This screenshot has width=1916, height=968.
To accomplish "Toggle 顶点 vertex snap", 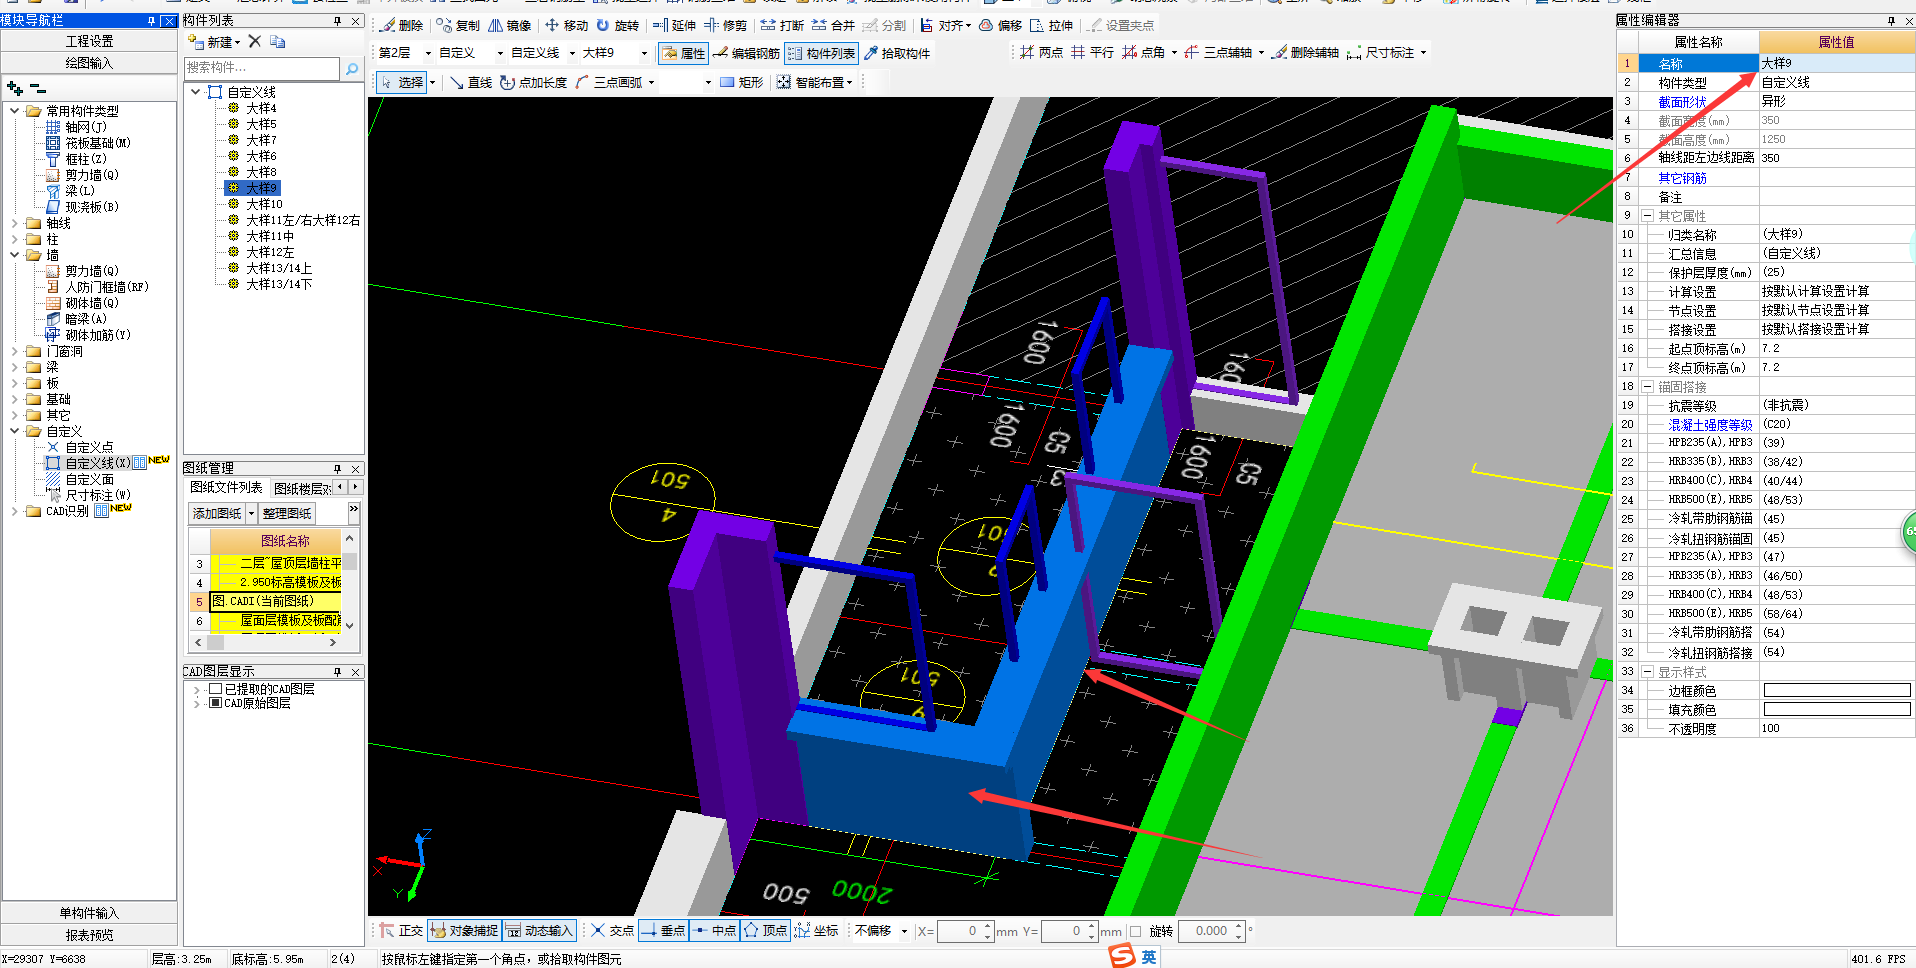I will pyautogui.click(x=765, y=930).
